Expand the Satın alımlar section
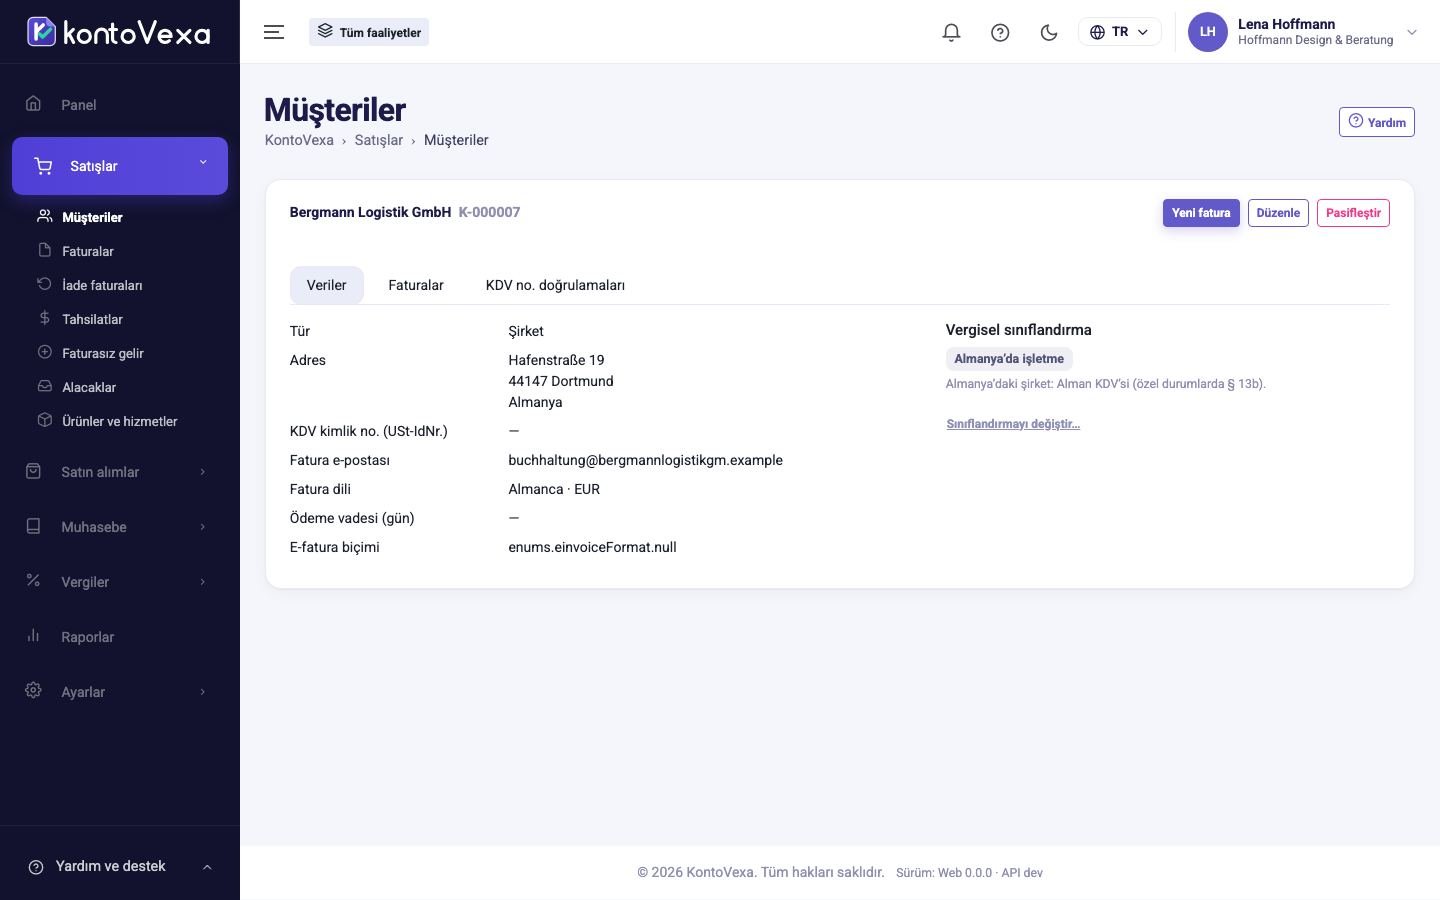The height and width of the screenshot is (900, 1440). coord(120,472)
